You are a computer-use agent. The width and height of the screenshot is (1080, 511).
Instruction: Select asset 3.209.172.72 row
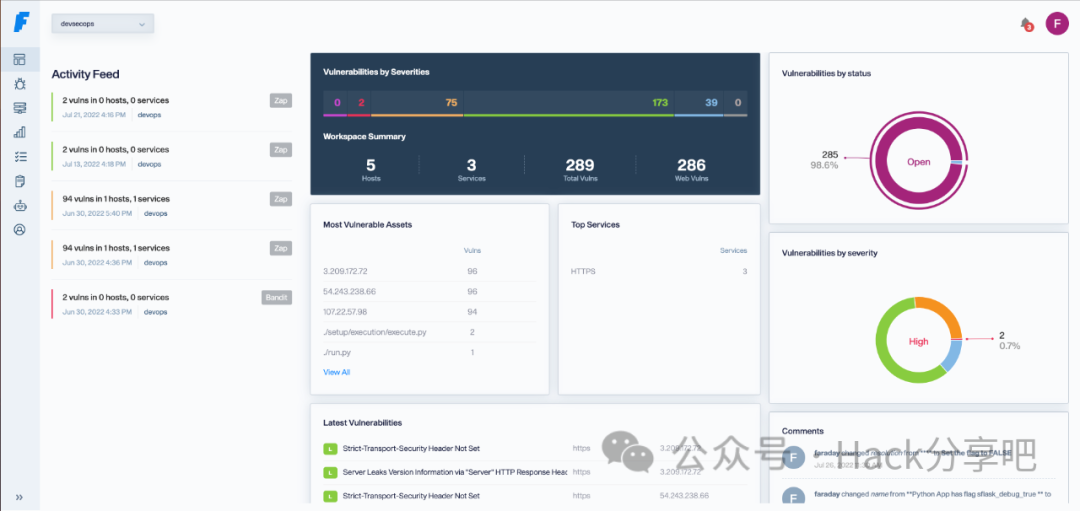[430, 271]
